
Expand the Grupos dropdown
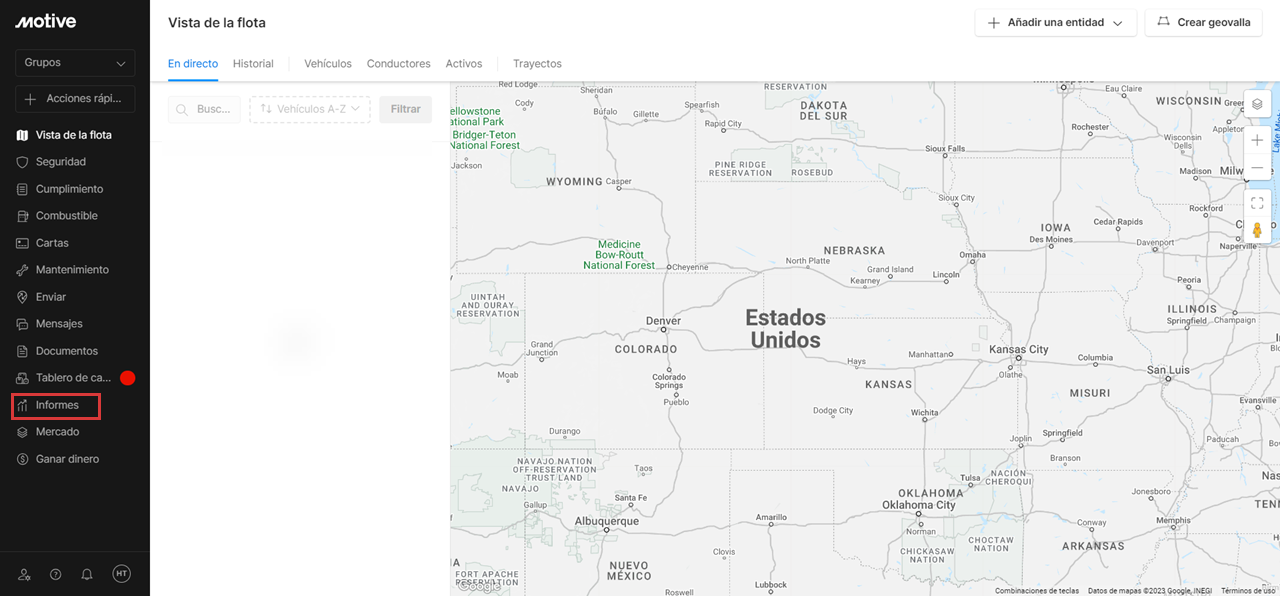(75, 63)
